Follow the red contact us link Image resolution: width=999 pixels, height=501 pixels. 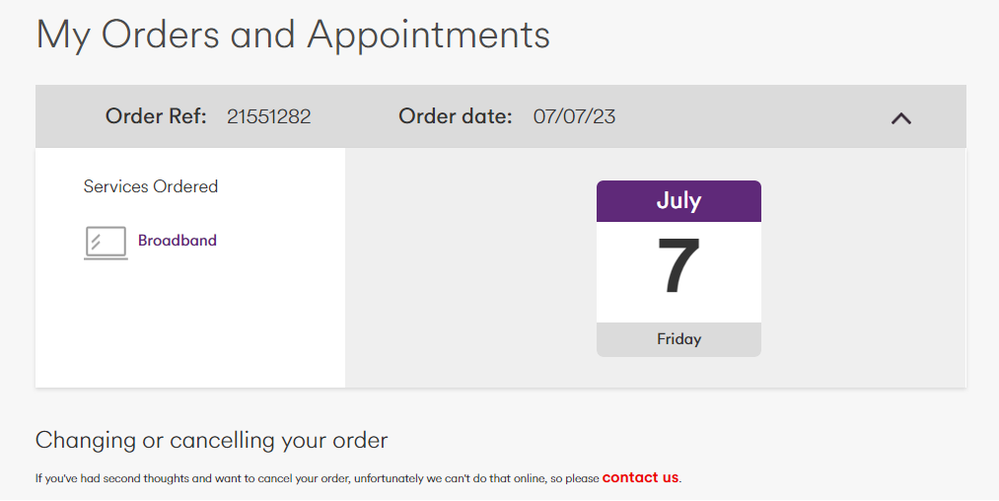coord(640,477)
